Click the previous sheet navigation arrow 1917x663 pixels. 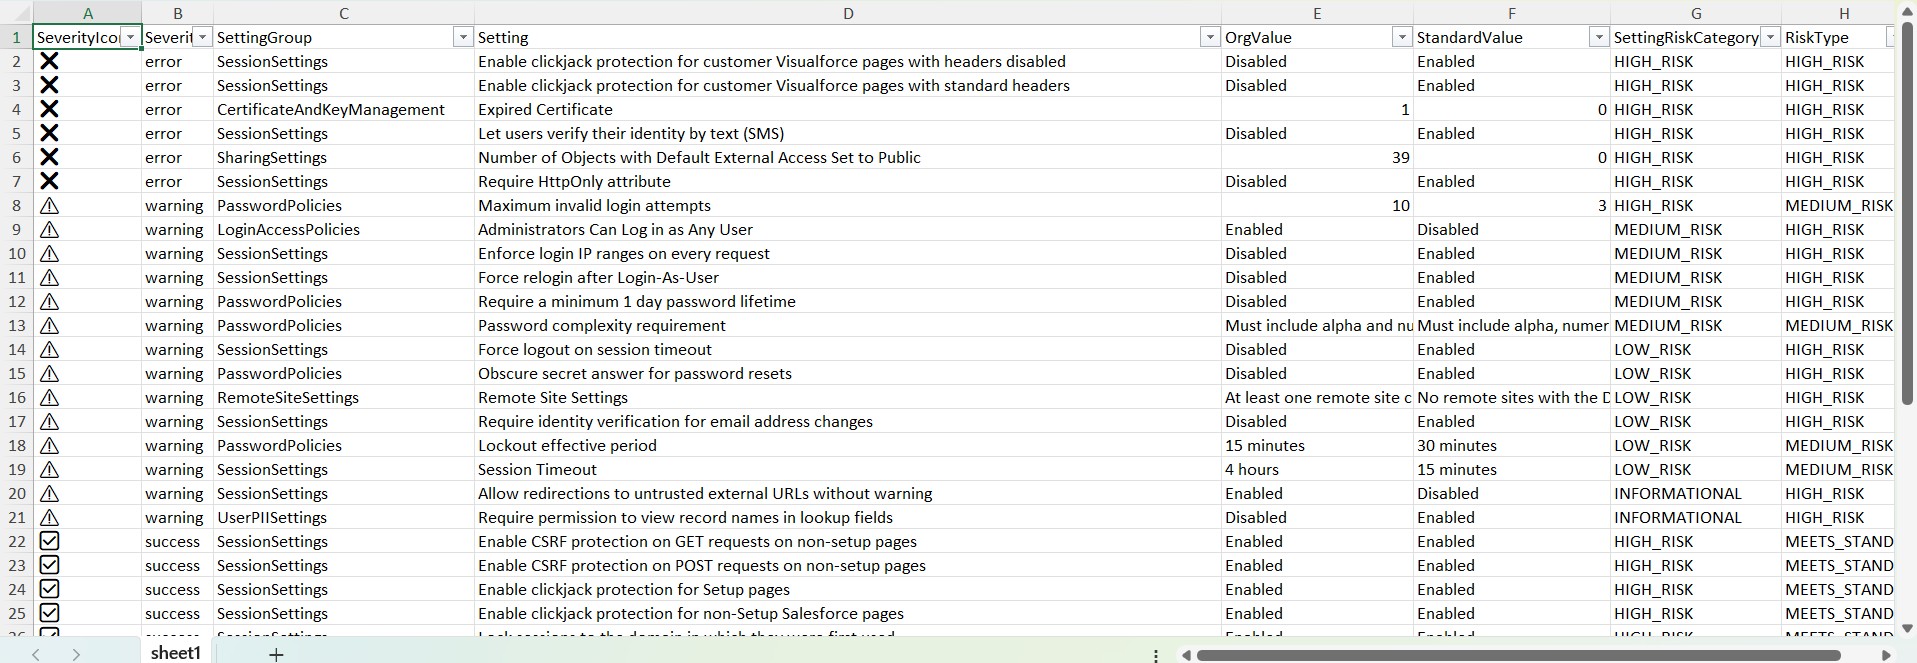[36, 654]
